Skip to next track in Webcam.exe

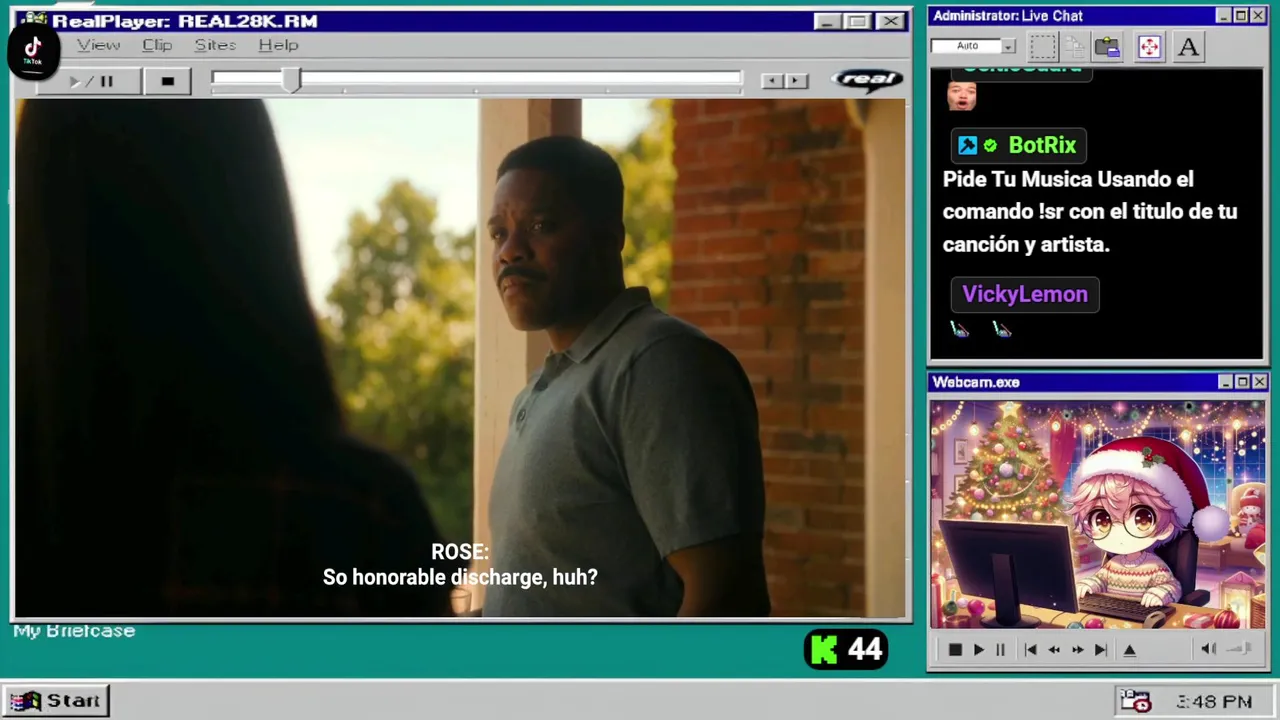point(1100,650)
